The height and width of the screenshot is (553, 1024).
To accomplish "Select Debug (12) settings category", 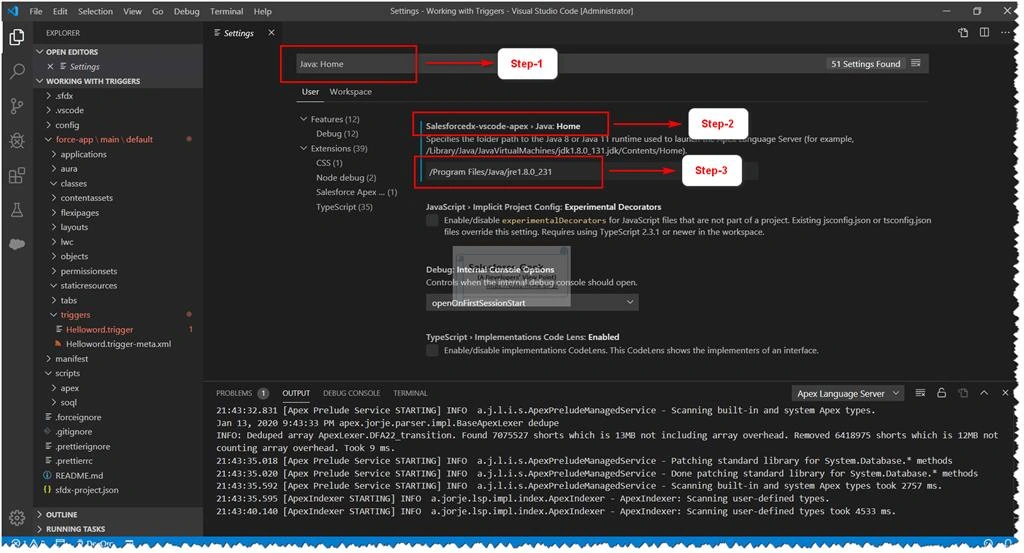I will 337,133.
